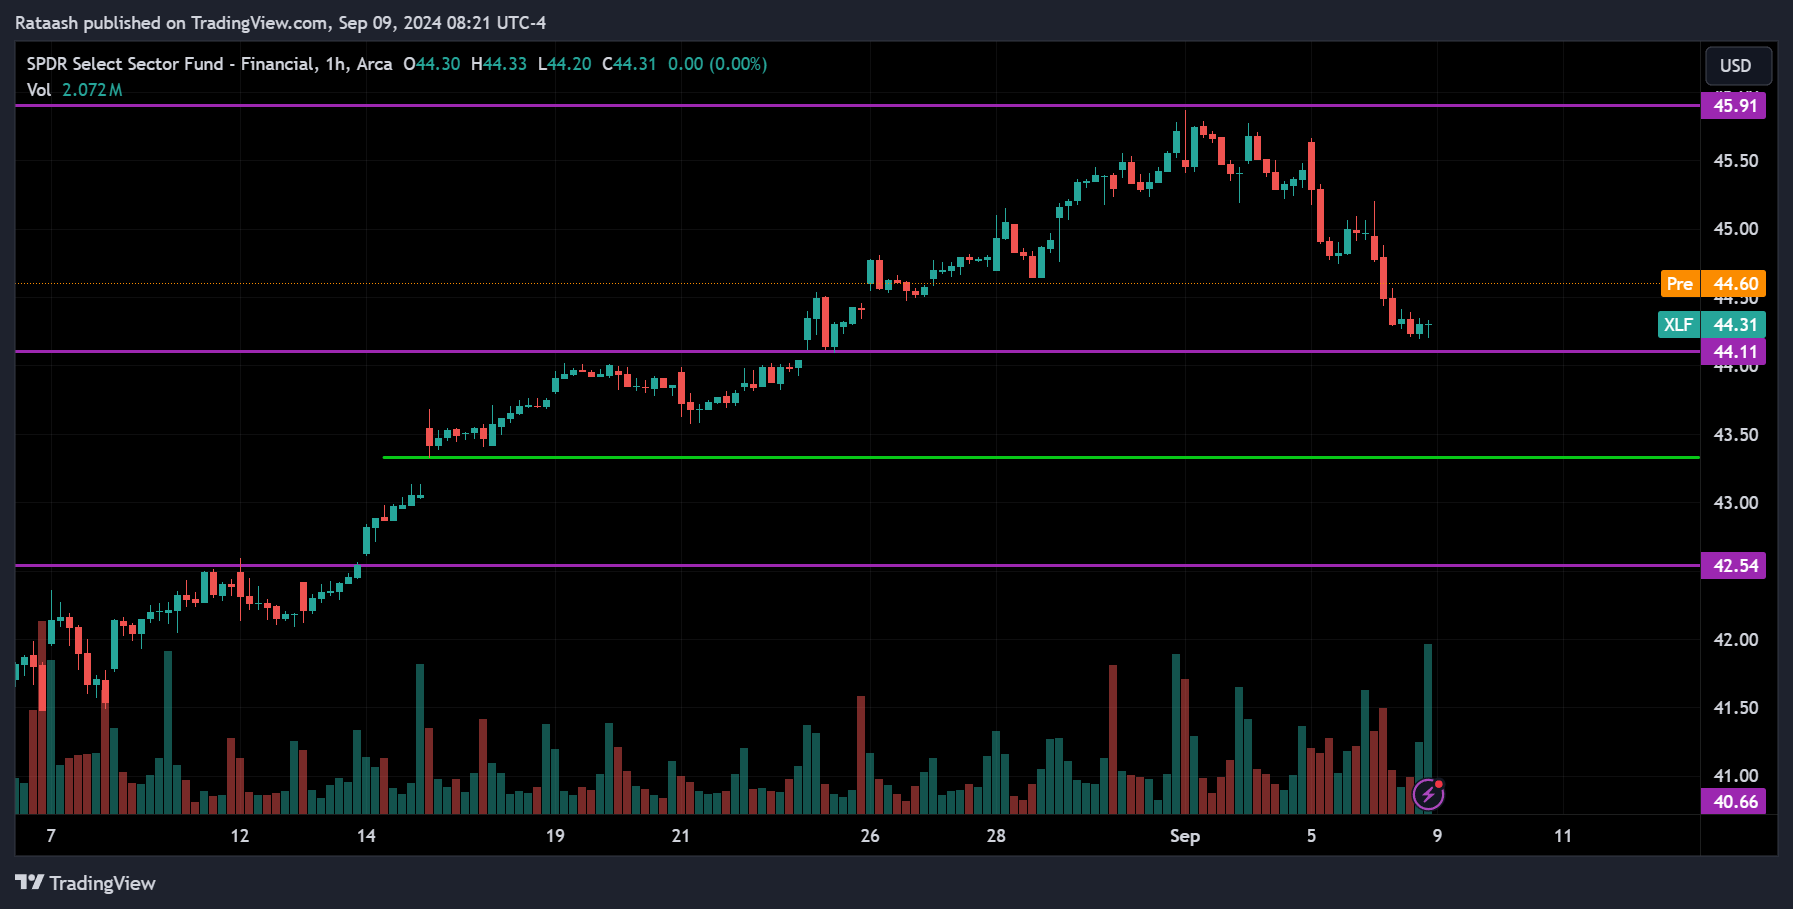Click the 7 date label on time axis
This screenshot has height=909, width=1793.
click(x=51, y=836)
